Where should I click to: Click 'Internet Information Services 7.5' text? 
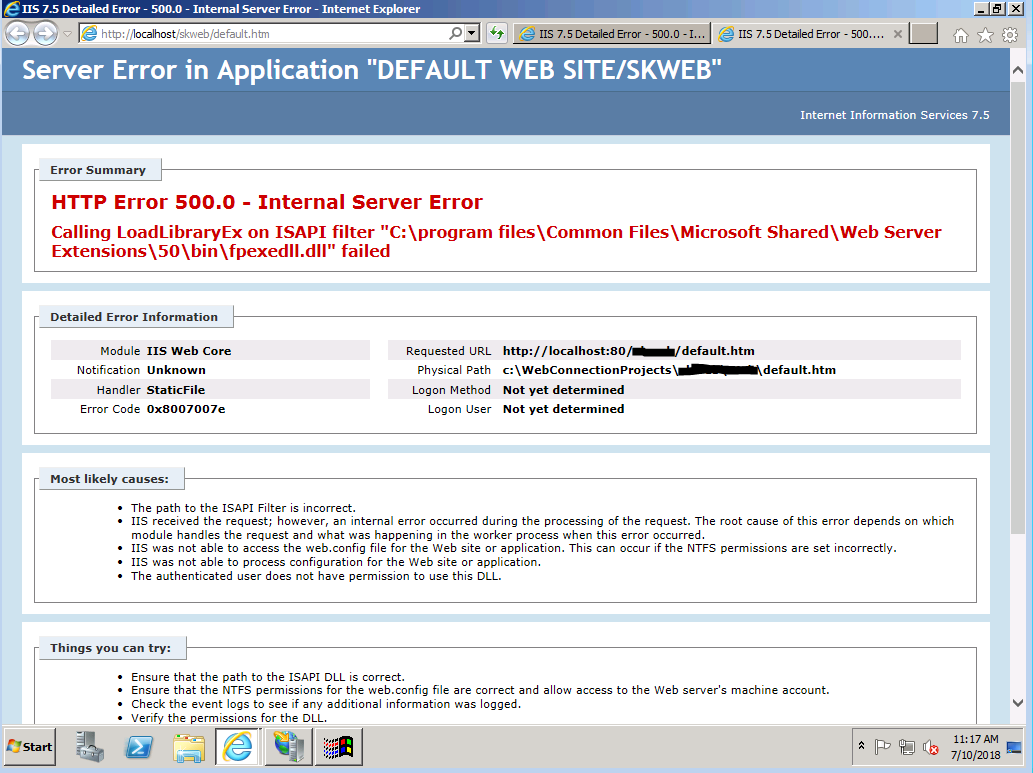[895, 115]
